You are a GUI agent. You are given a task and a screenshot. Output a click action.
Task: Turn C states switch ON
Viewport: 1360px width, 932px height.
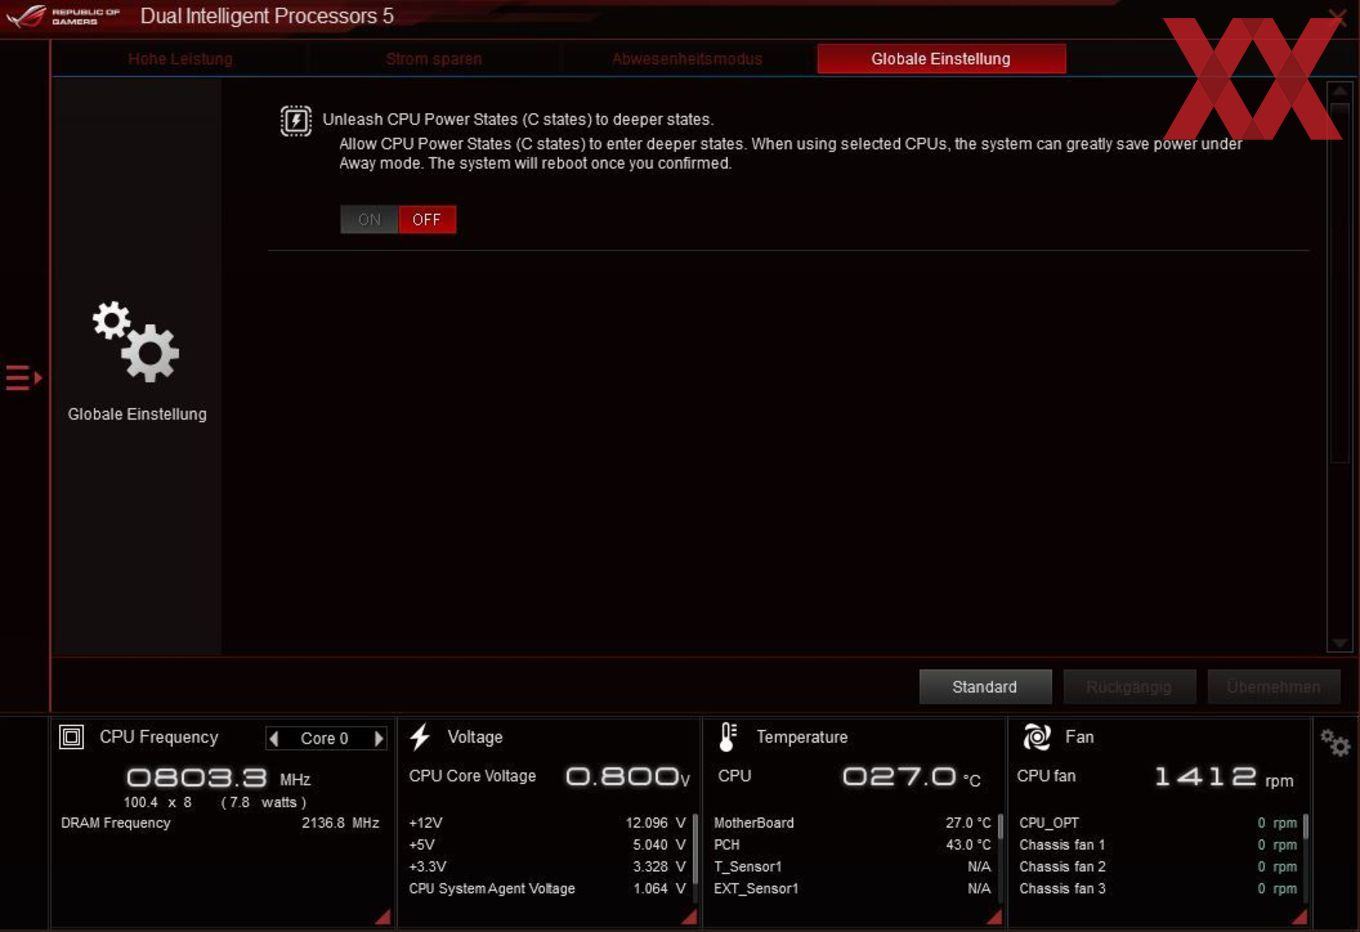coord(369,219)
